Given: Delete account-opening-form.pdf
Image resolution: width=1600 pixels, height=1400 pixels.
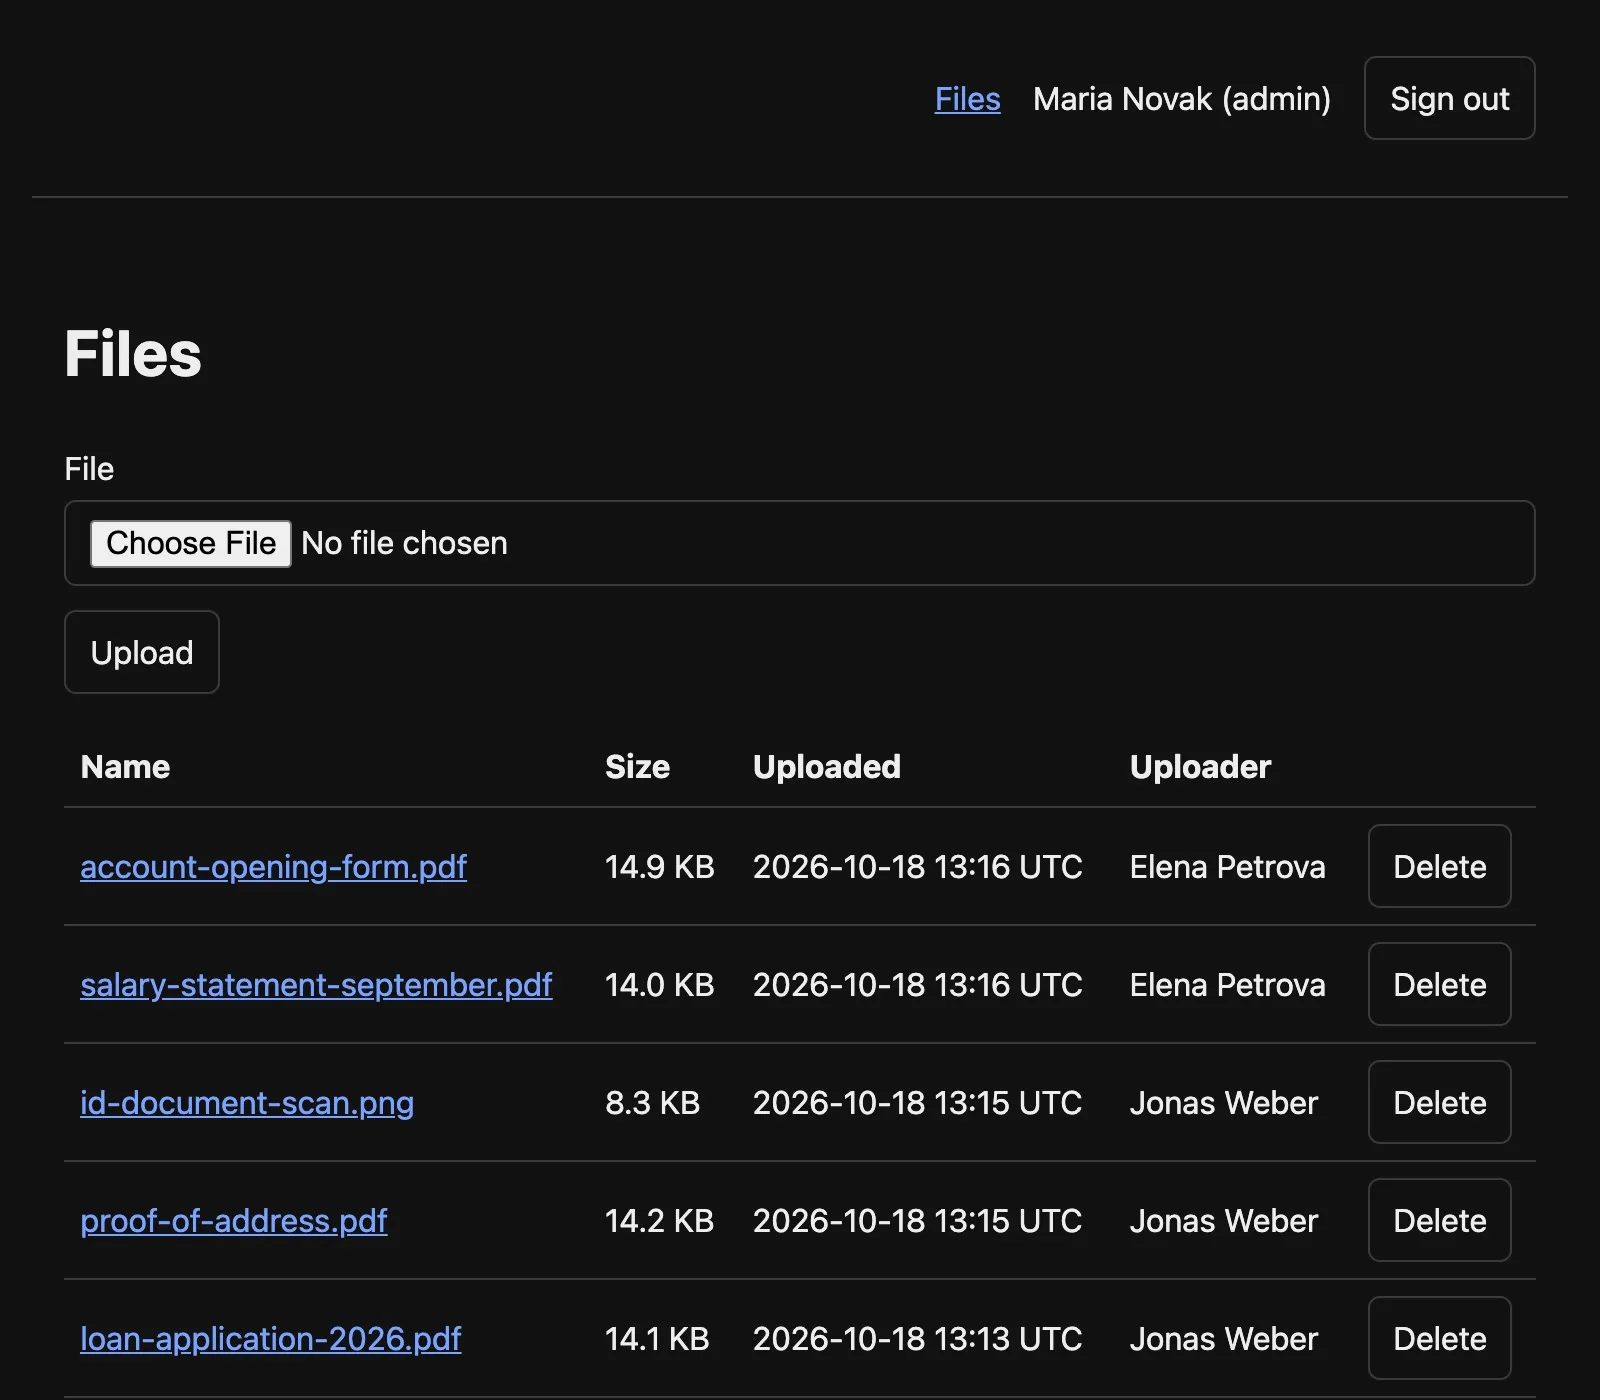Looking at the screenshot, I should pyautogui.click(x=1439, y=866).
